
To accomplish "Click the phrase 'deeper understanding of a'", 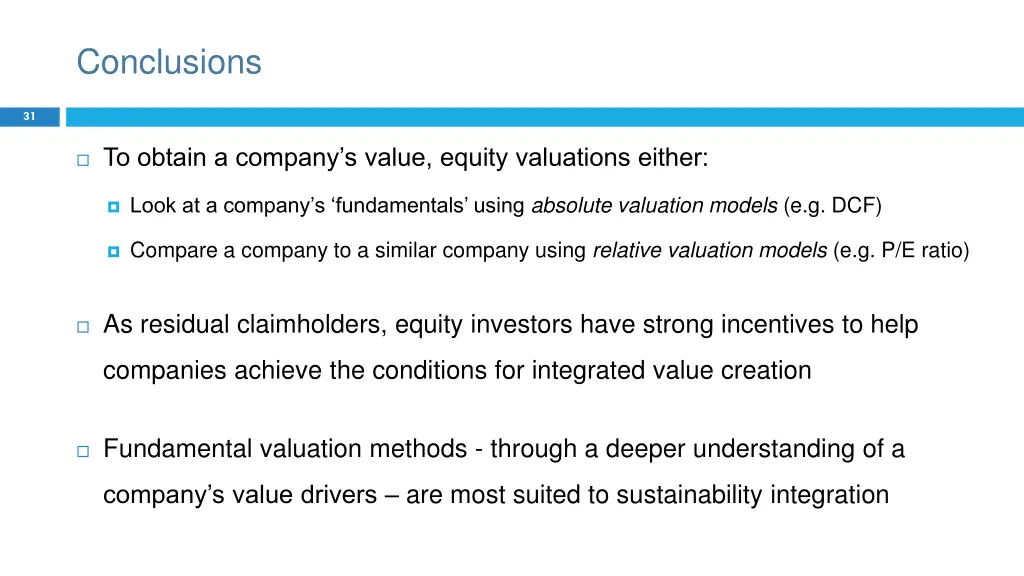I will pyautogui.click(x=755, y=449).
